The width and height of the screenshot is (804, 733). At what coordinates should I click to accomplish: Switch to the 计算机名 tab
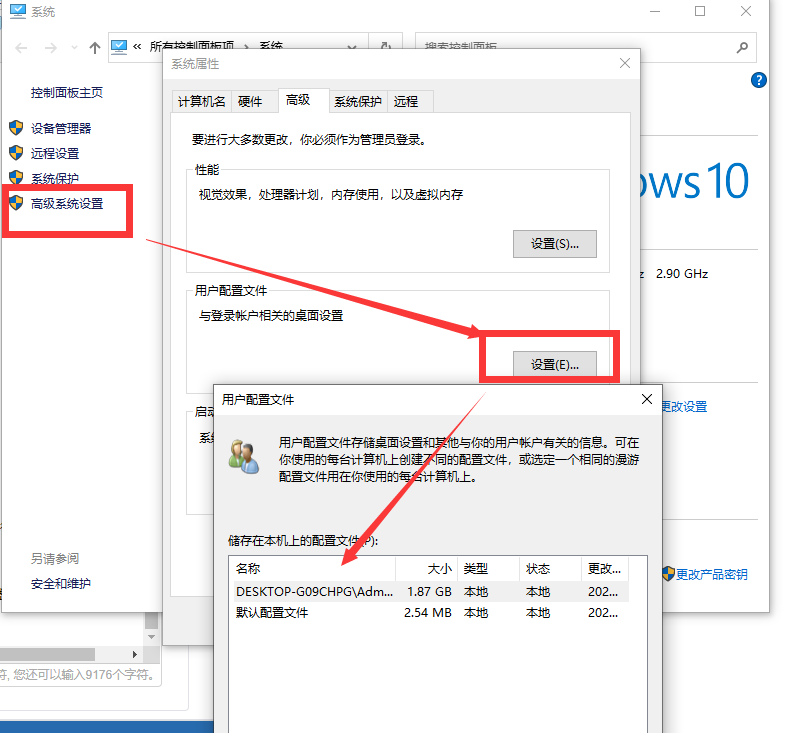(x=201, y=101)
